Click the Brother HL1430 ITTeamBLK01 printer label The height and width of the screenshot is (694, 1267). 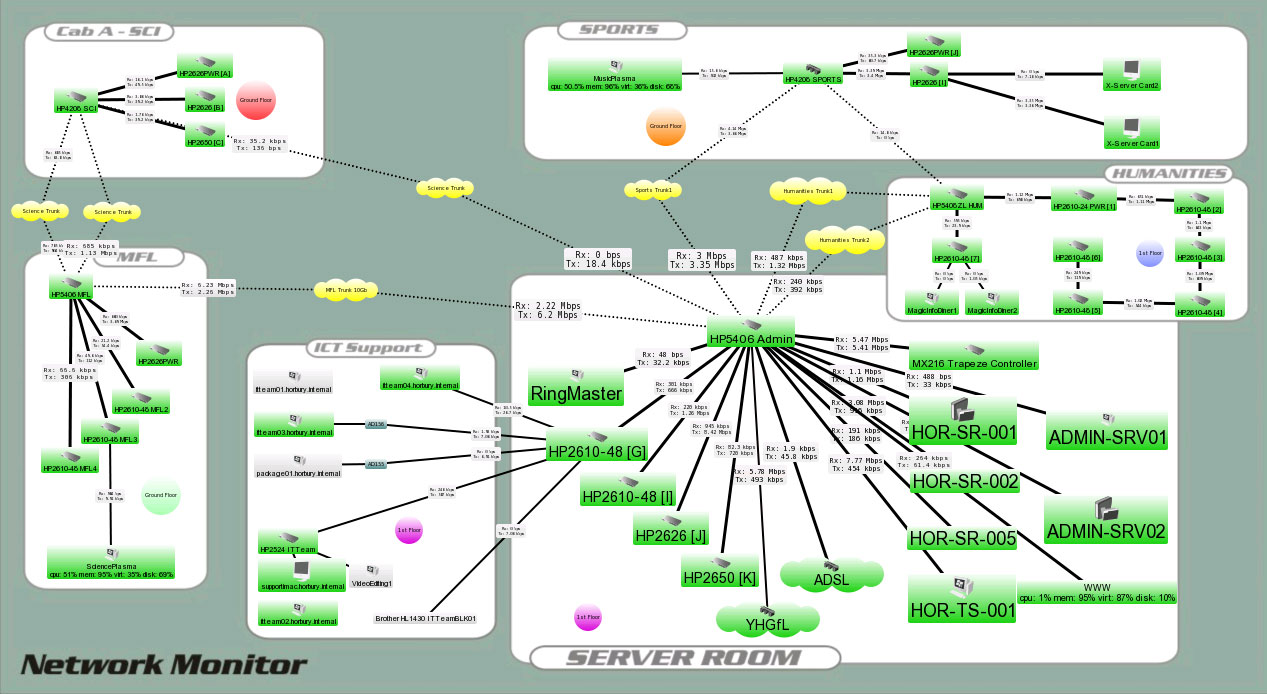426,618
